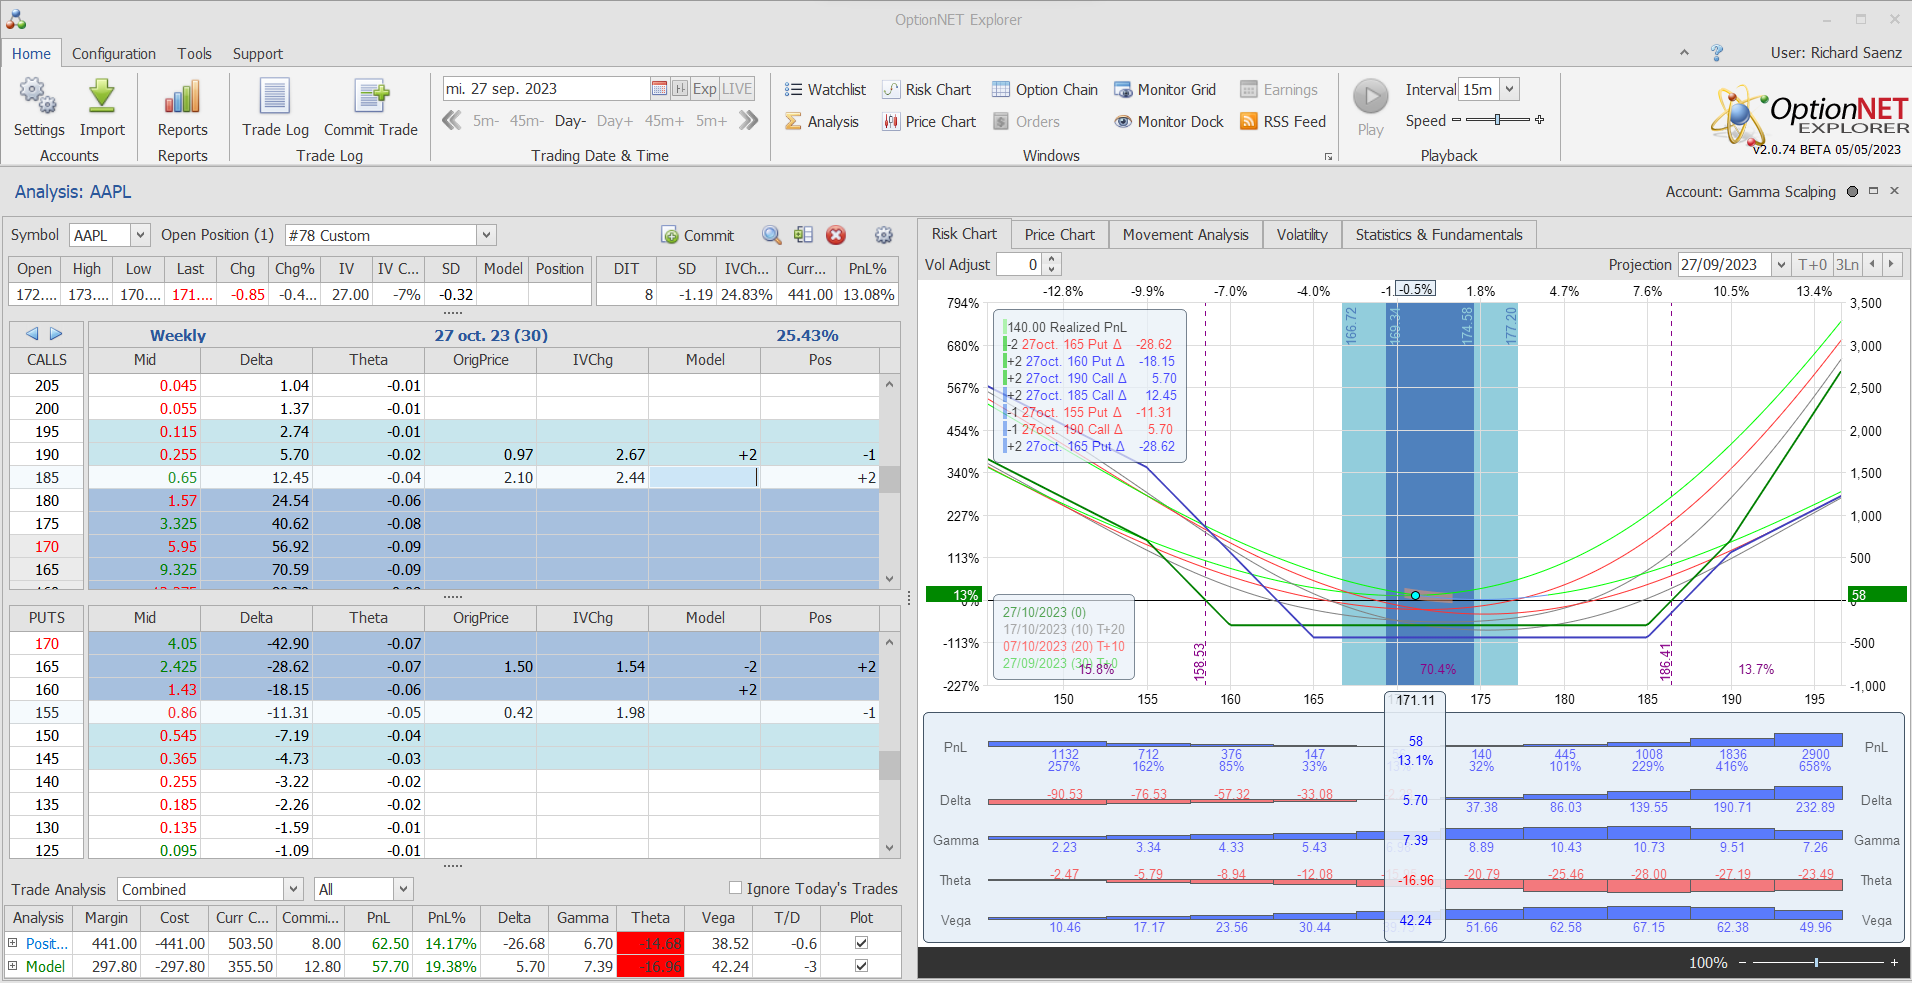Jump back with double-left chevron
Image resolution: width=1912 pixels, height=983 pixels.
[x=452, y=121]
